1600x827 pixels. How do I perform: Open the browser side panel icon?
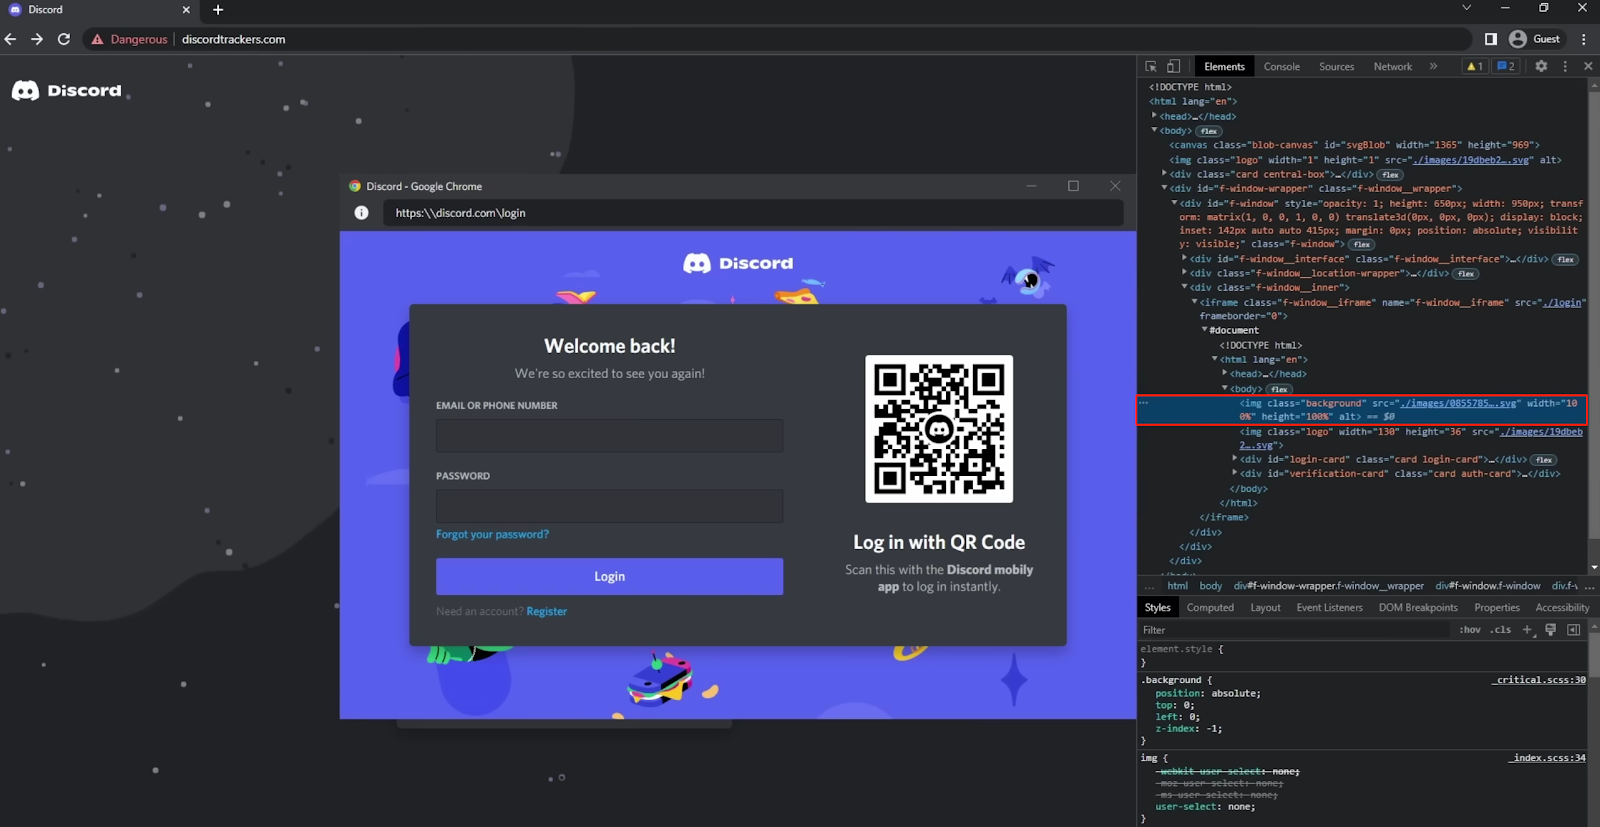(x=1491, y=39)
